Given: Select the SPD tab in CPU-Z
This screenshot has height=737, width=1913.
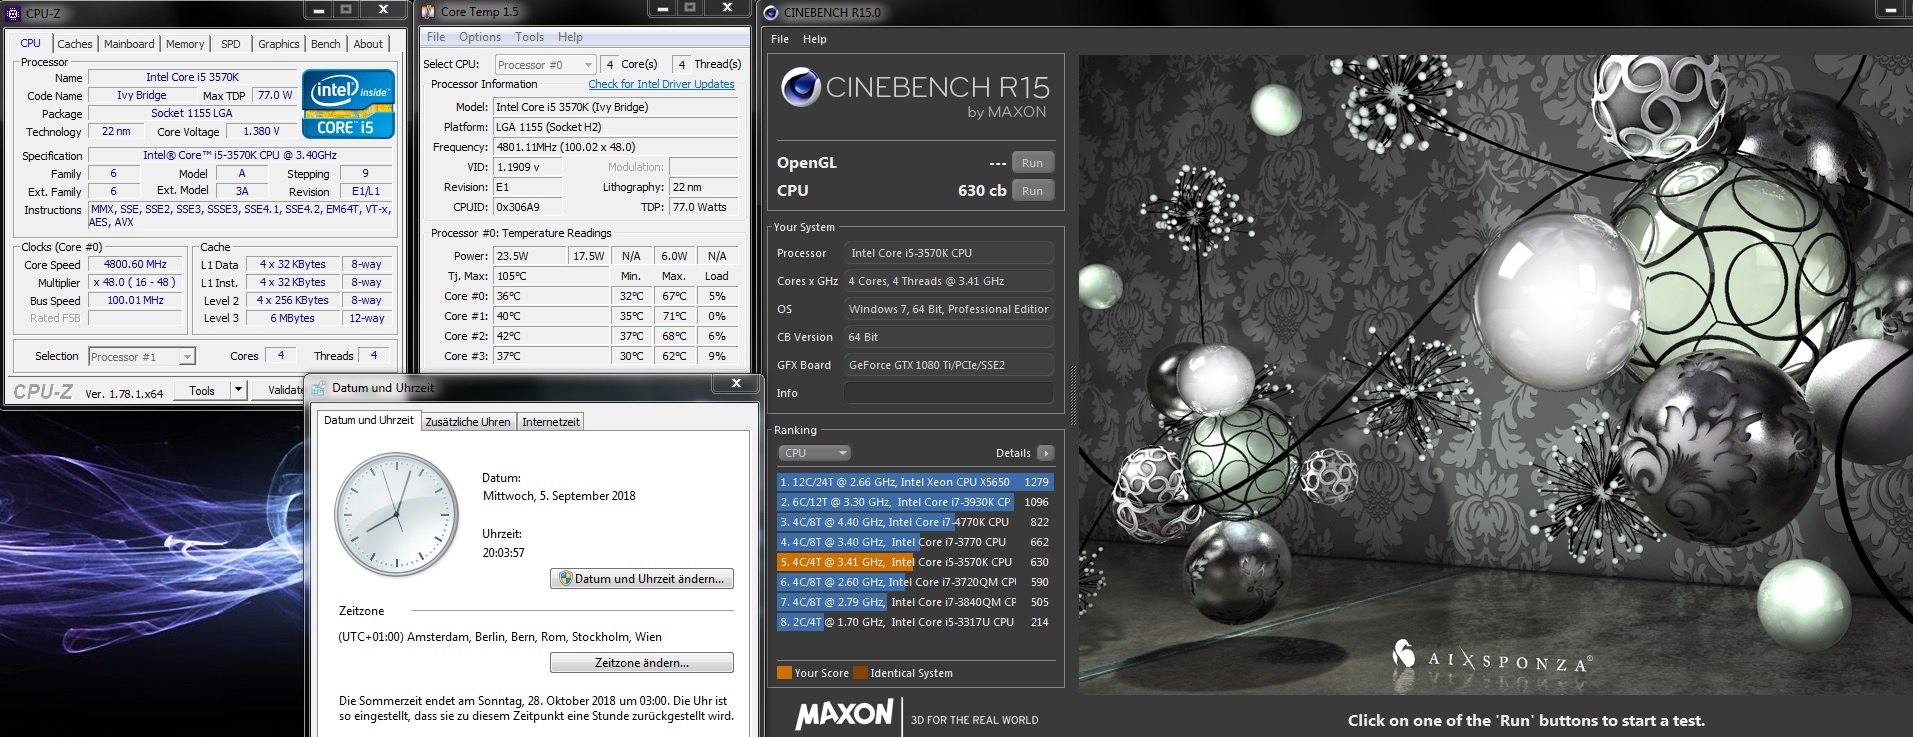Looking at the screenshot, I should (x=231, y=44).
